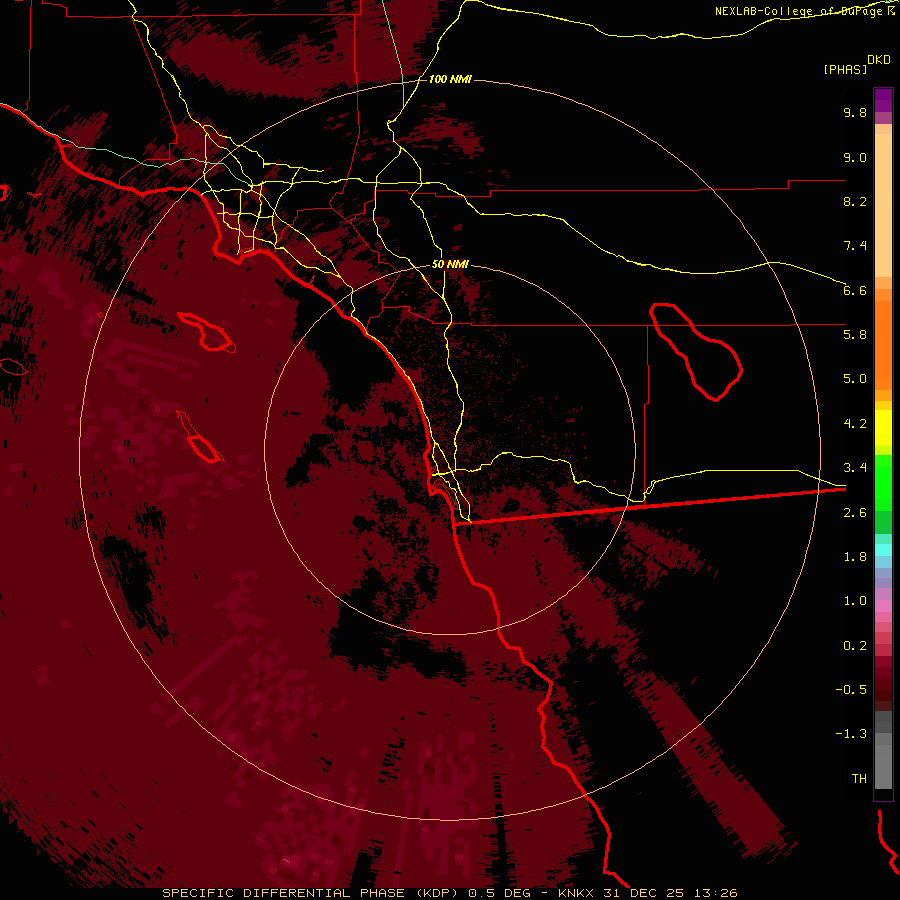The image size is (900, 900).
Task: Click the [PHAS] units label
Action: [x=845, y=69]
